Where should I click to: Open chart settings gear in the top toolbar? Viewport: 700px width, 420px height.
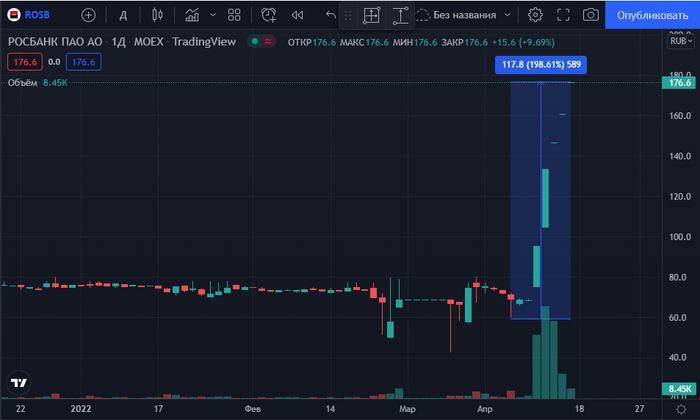[x=535, y=15]
